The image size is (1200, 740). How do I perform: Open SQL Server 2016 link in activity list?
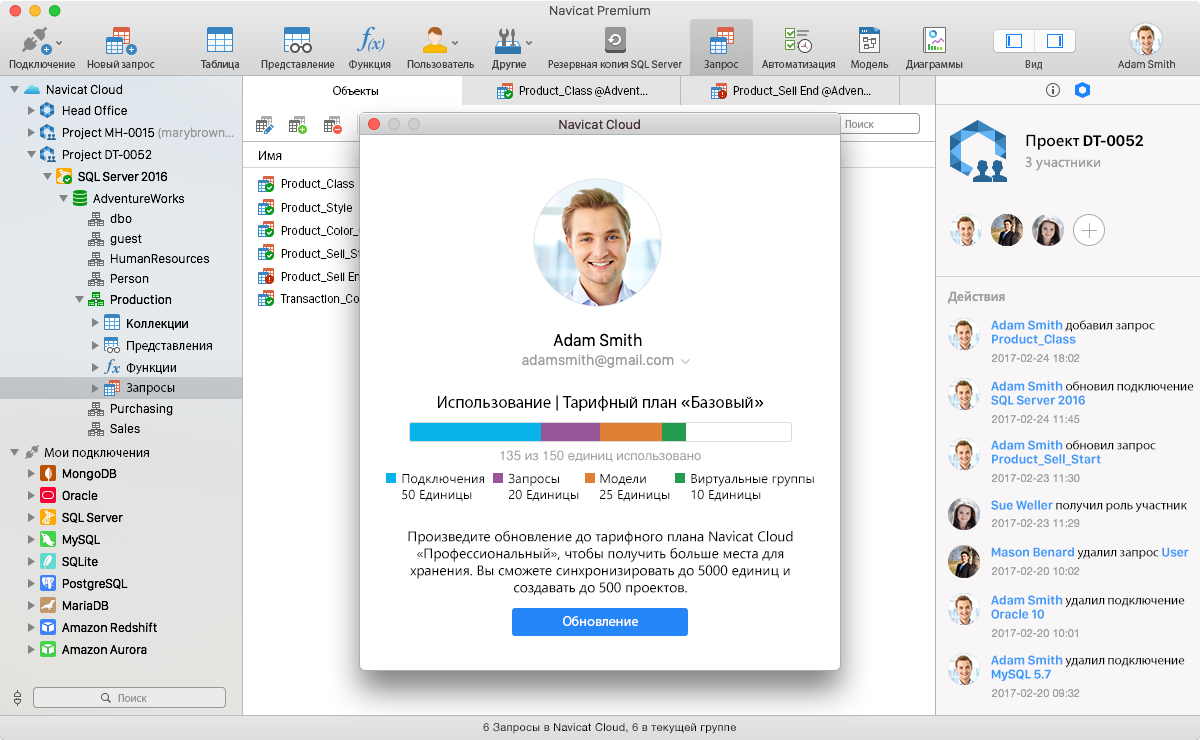1038,400
